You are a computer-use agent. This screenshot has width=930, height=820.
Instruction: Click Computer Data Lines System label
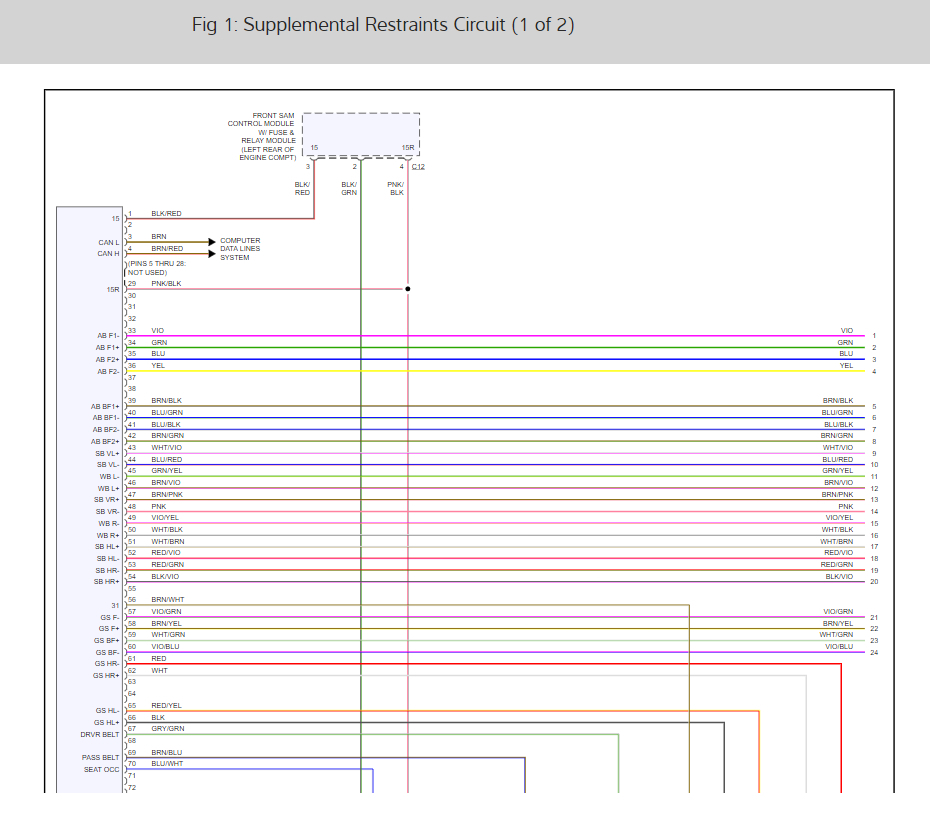(240, 249)
